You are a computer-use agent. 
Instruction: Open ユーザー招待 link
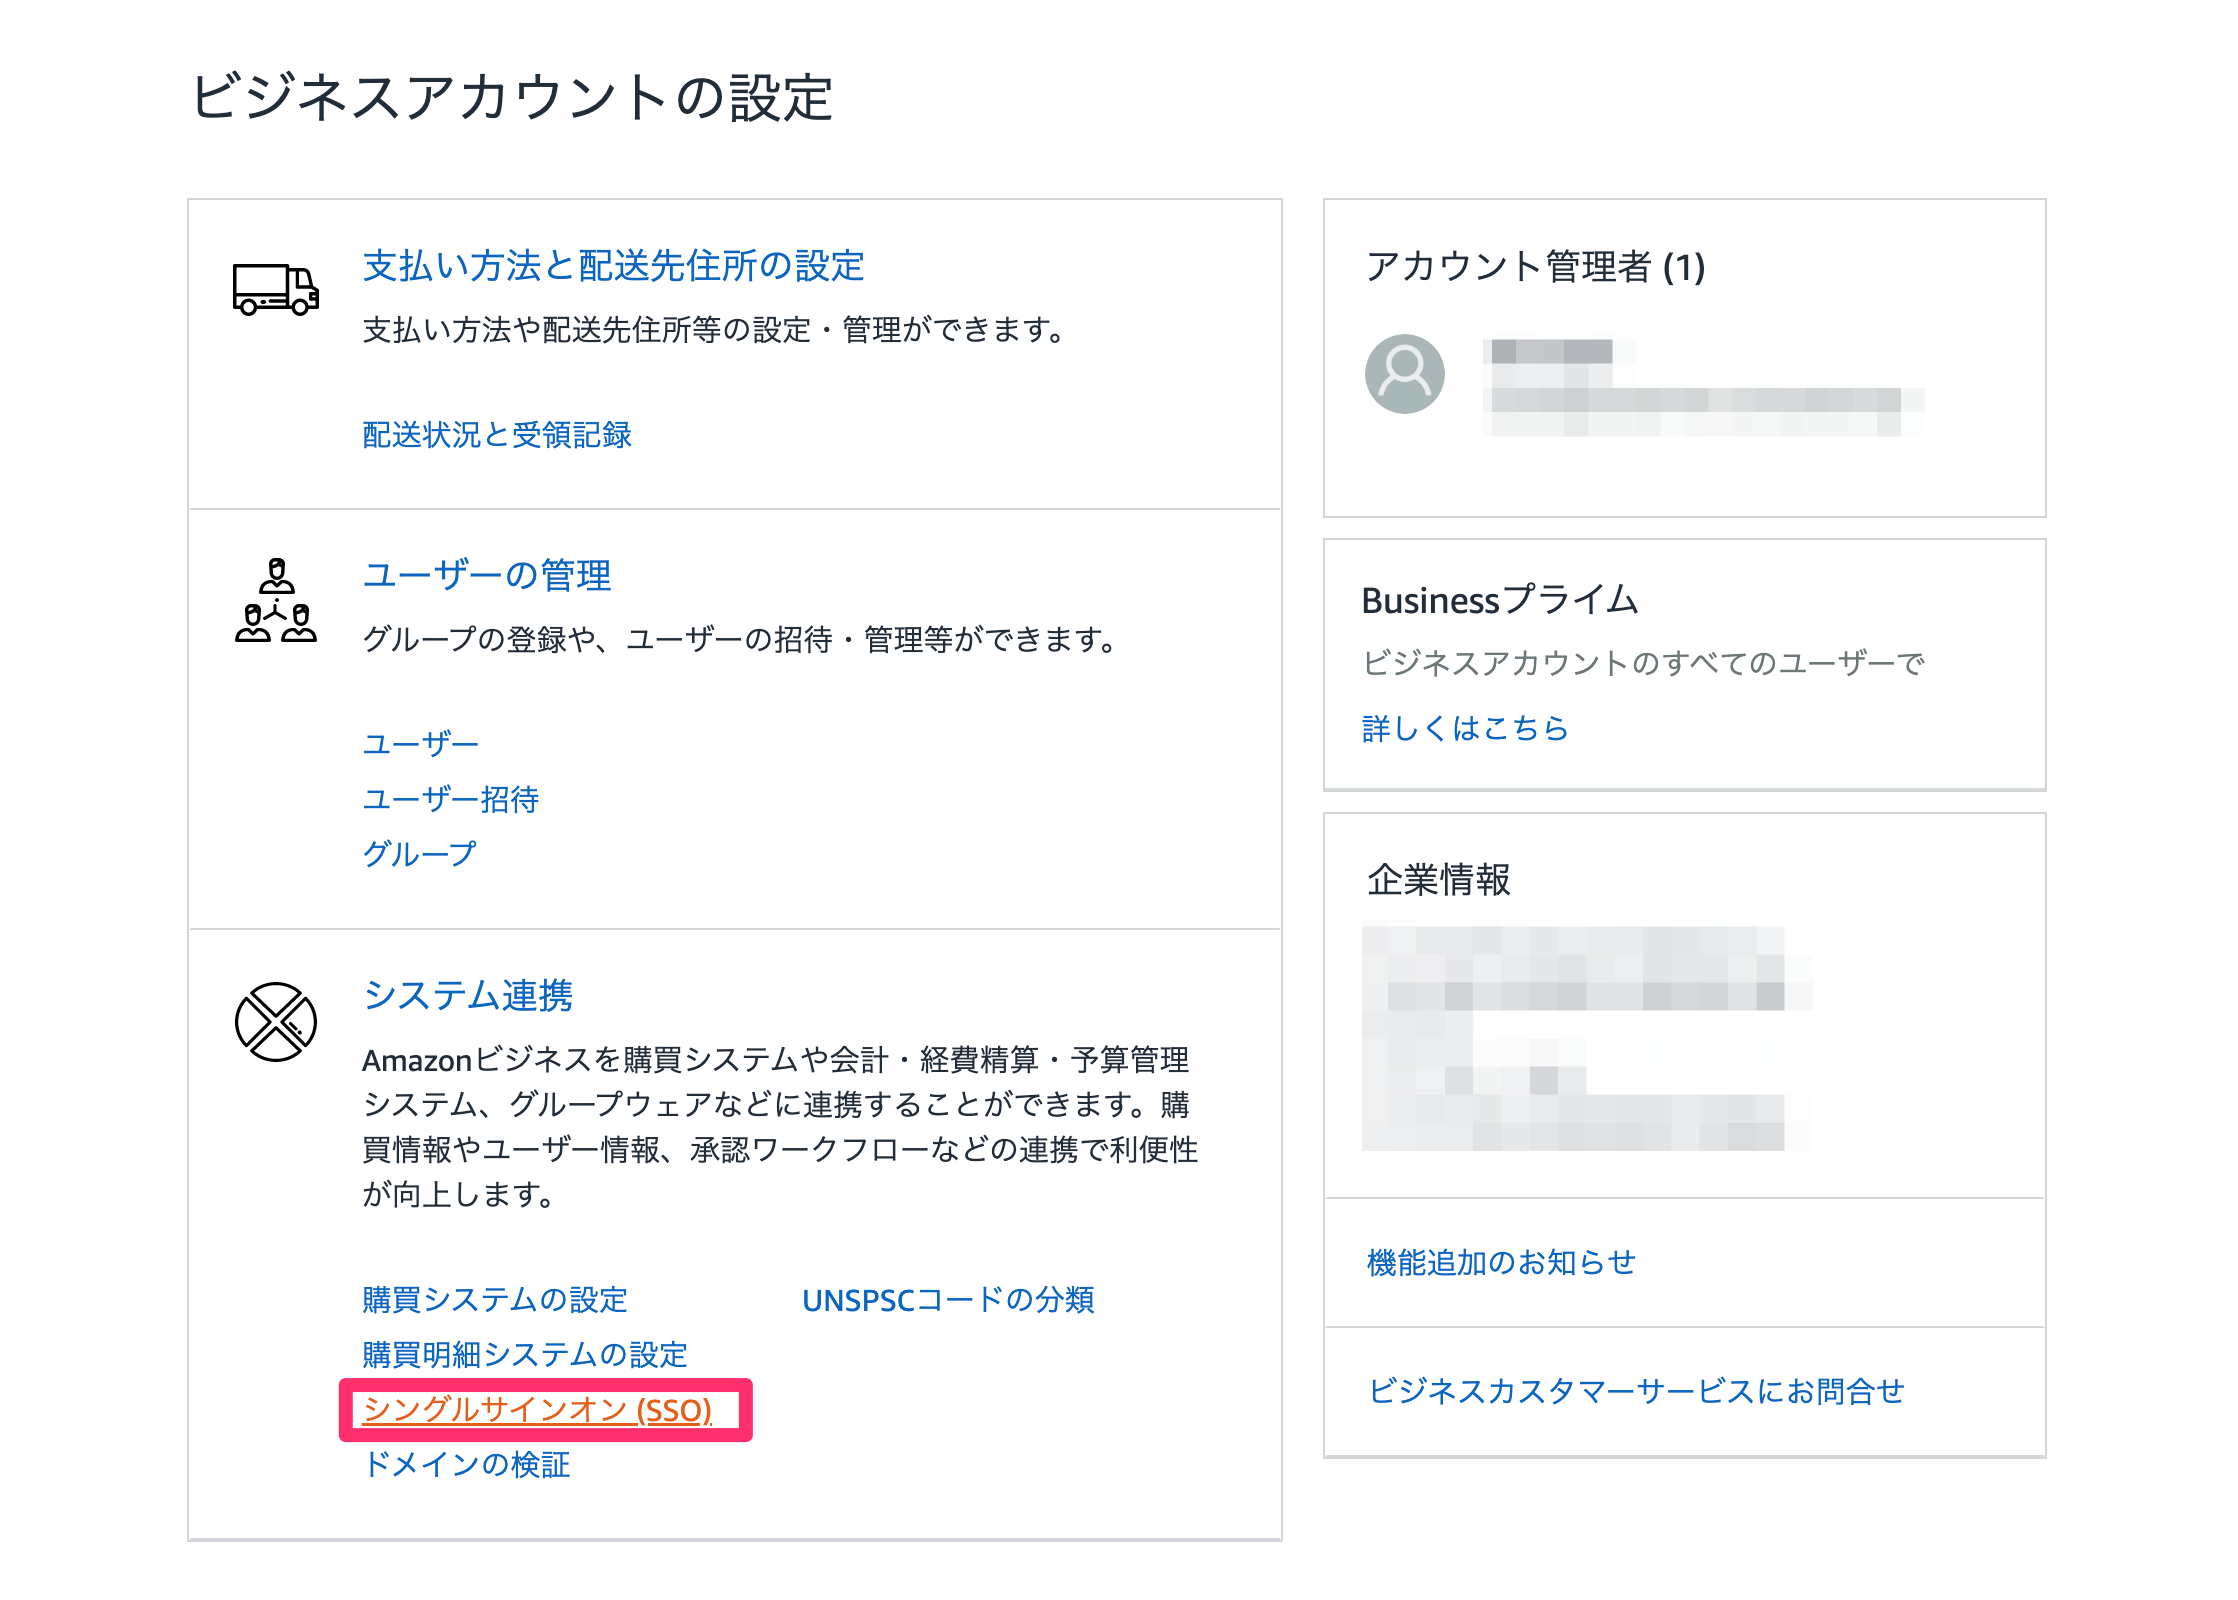(451, 799)
